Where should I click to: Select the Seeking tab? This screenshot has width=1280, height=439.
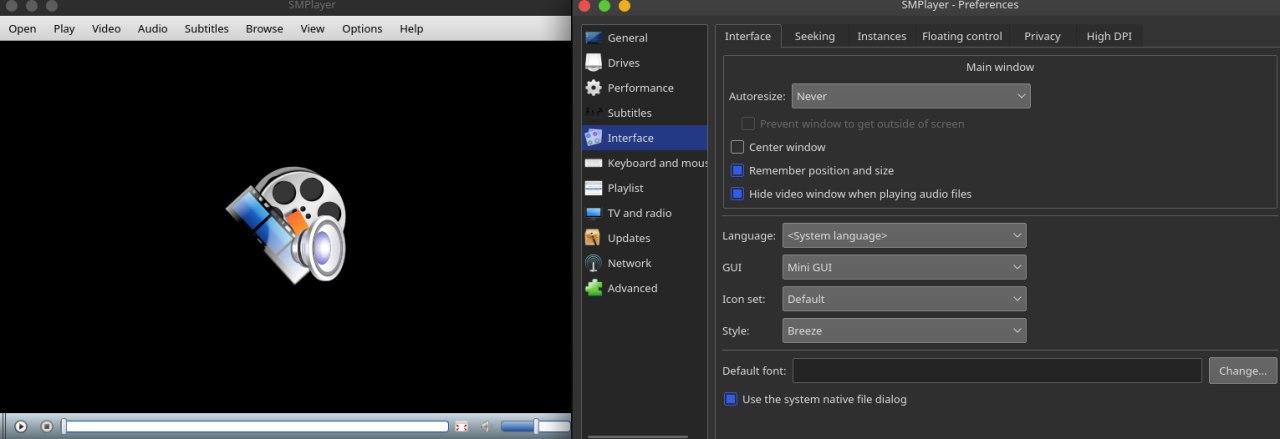pos(815,36)
